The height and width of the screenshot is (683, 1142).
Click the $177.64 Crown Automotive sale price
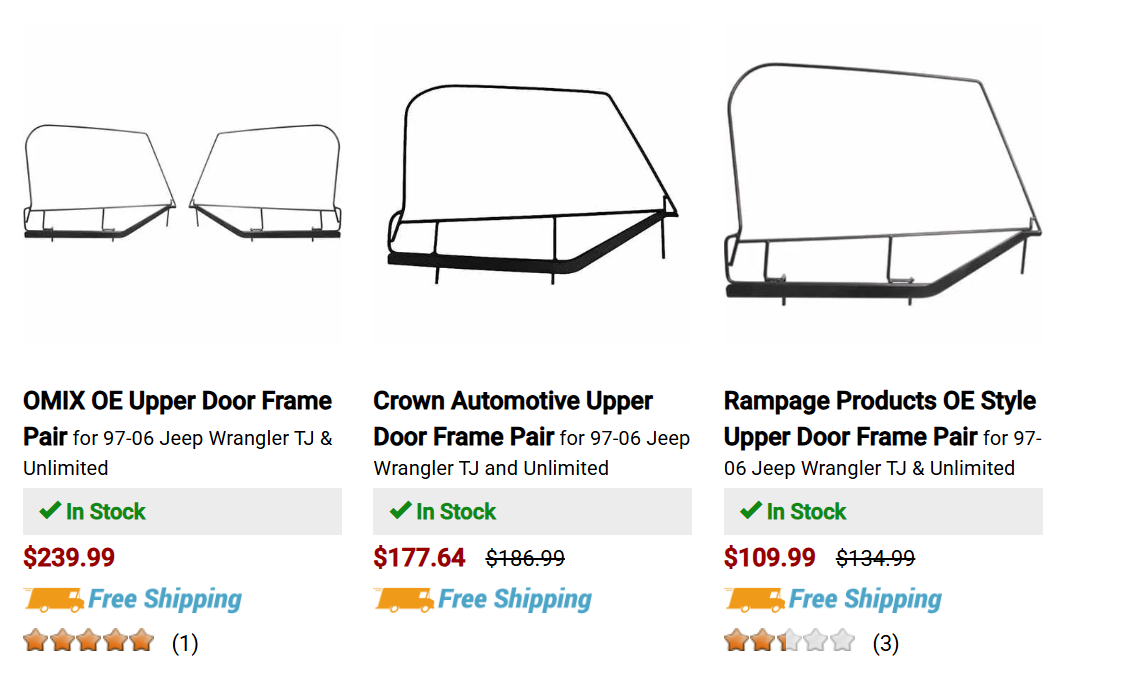(x=419, y=557)
